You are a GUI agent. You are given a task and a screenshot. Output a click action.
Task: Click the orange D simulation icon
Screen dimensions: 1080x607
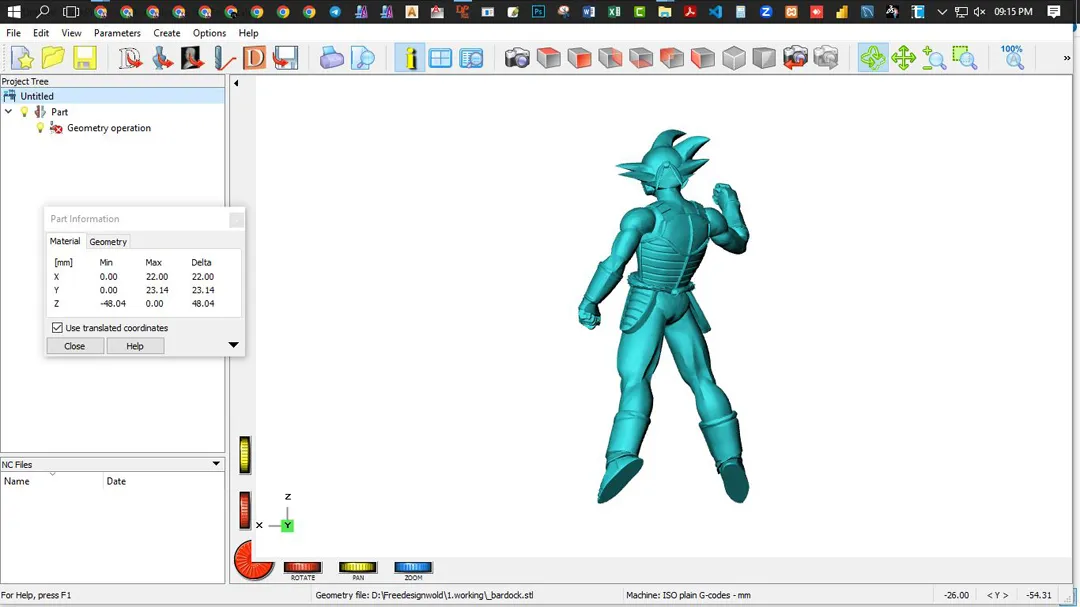point(254,59)
